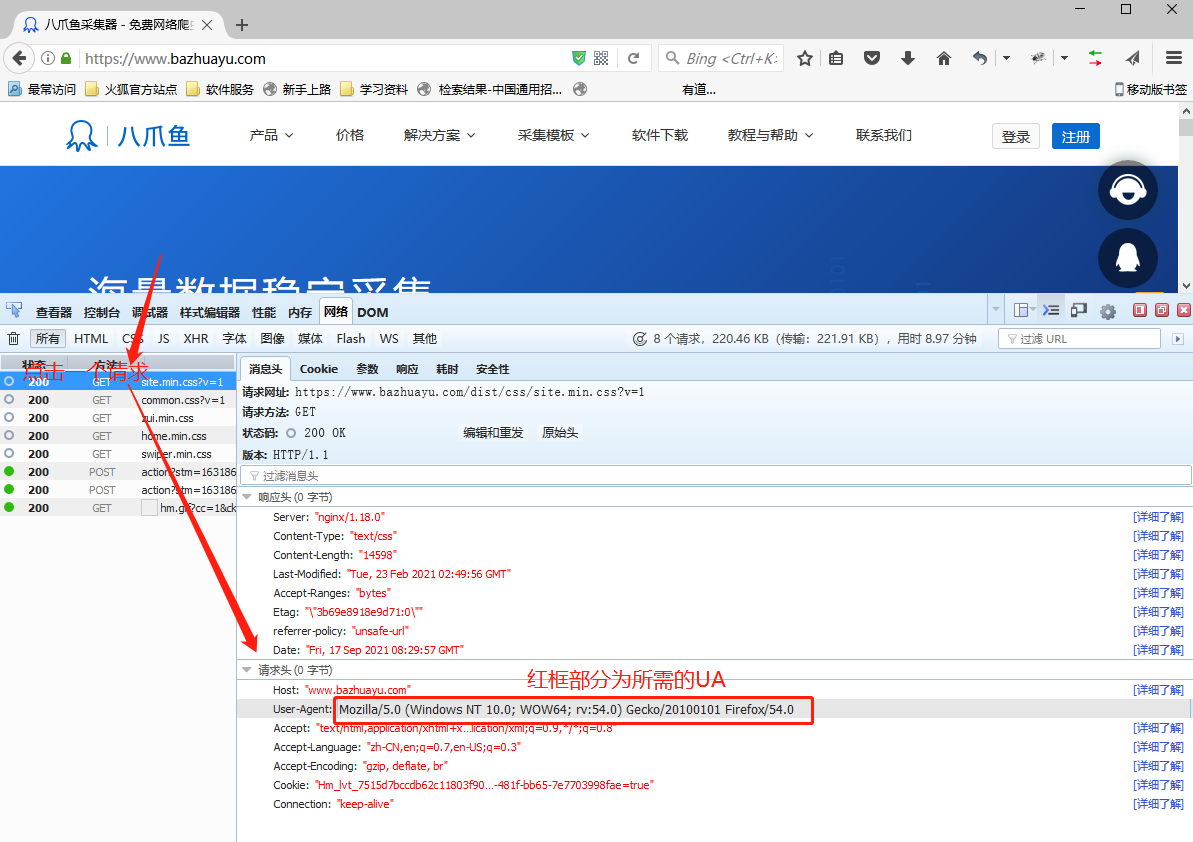The width and height of the screenshot is (1193, 842).
Task: Click the Bing search box
Action: (x=723, y=59)
